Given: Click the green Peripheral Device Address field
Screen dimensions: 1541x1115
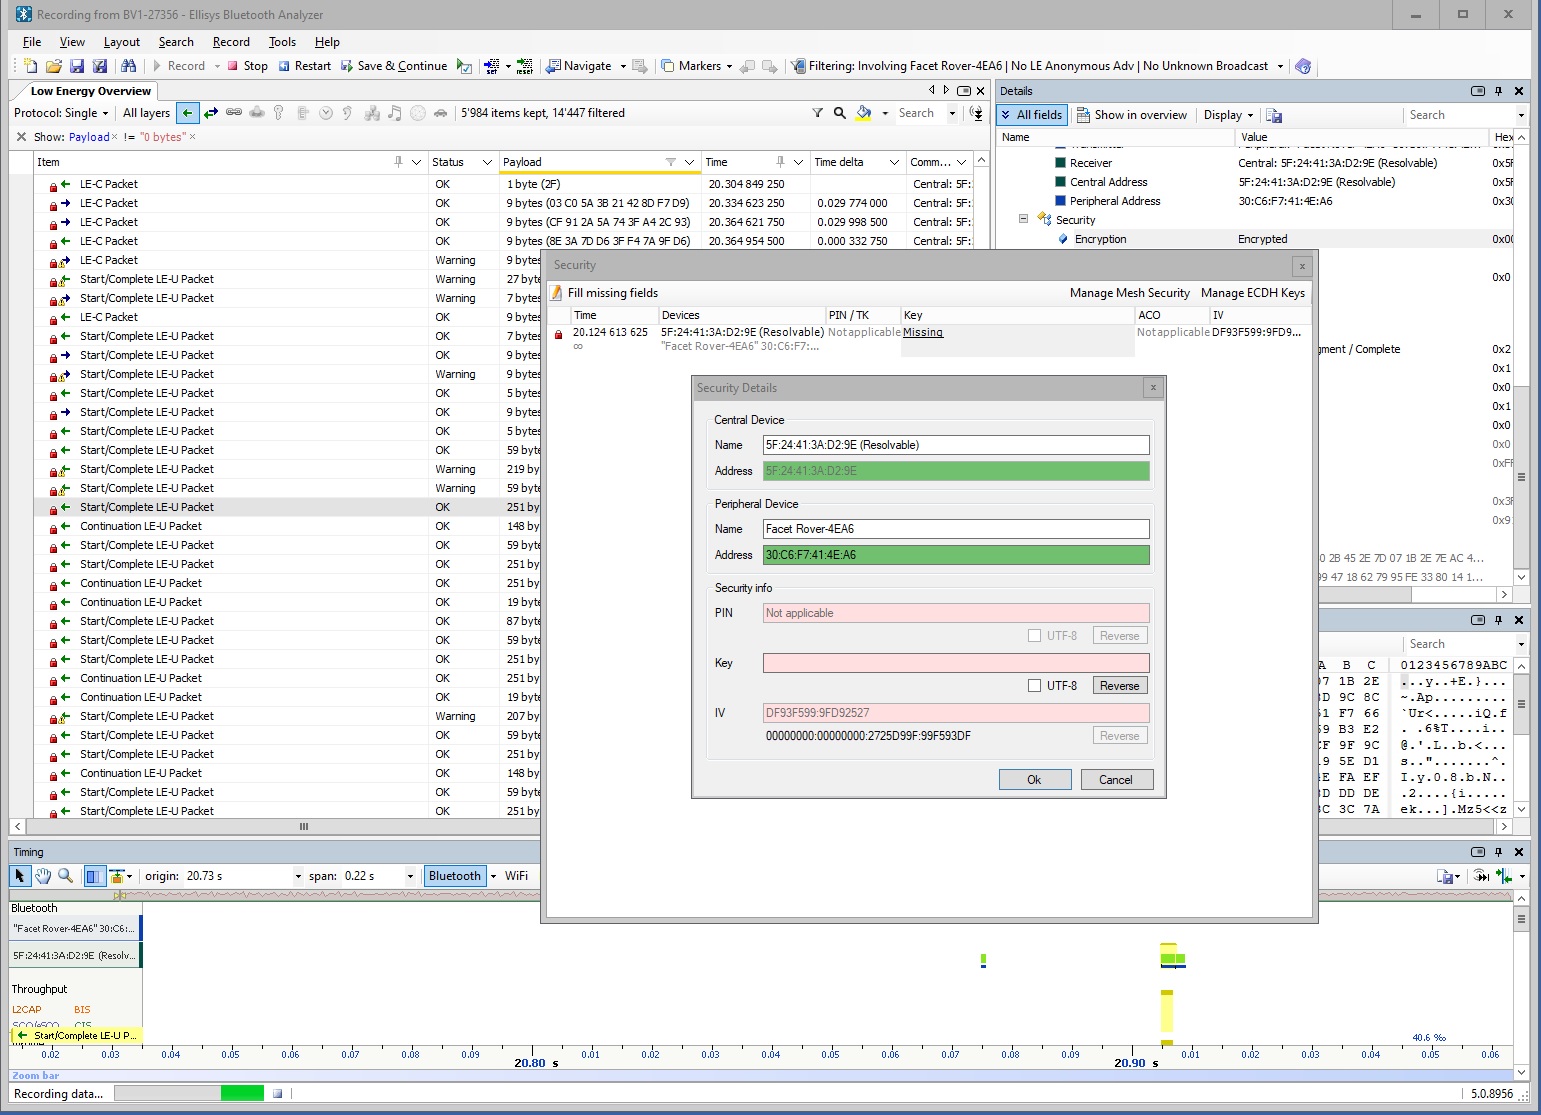Looking at the screenshot, I should click(956, 555).
